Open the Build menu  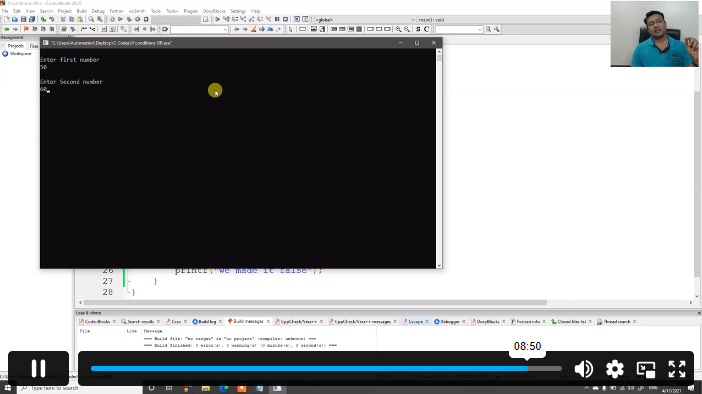point(81,11)
